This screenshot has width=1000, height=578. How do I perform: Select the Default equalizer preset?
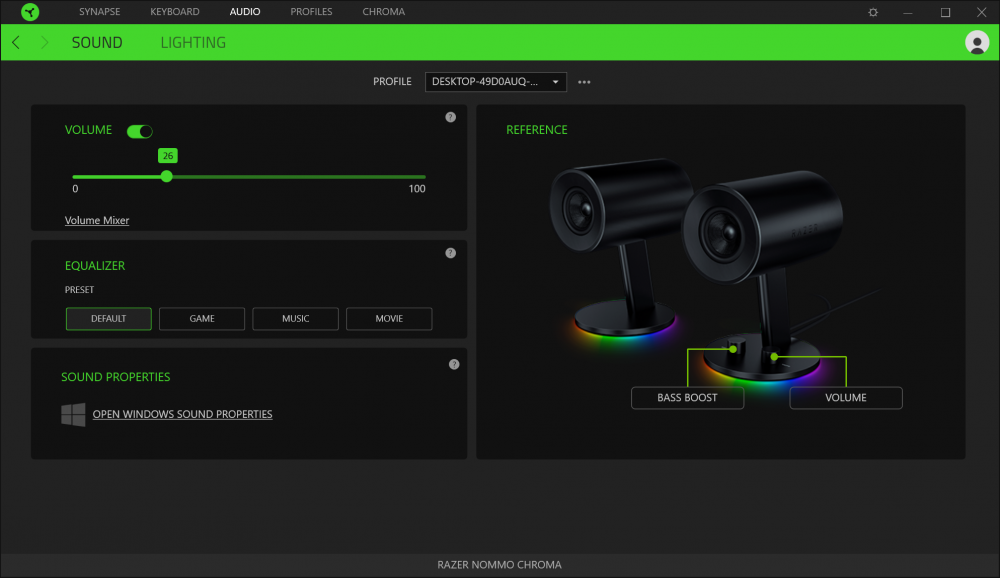coord(108,318)
